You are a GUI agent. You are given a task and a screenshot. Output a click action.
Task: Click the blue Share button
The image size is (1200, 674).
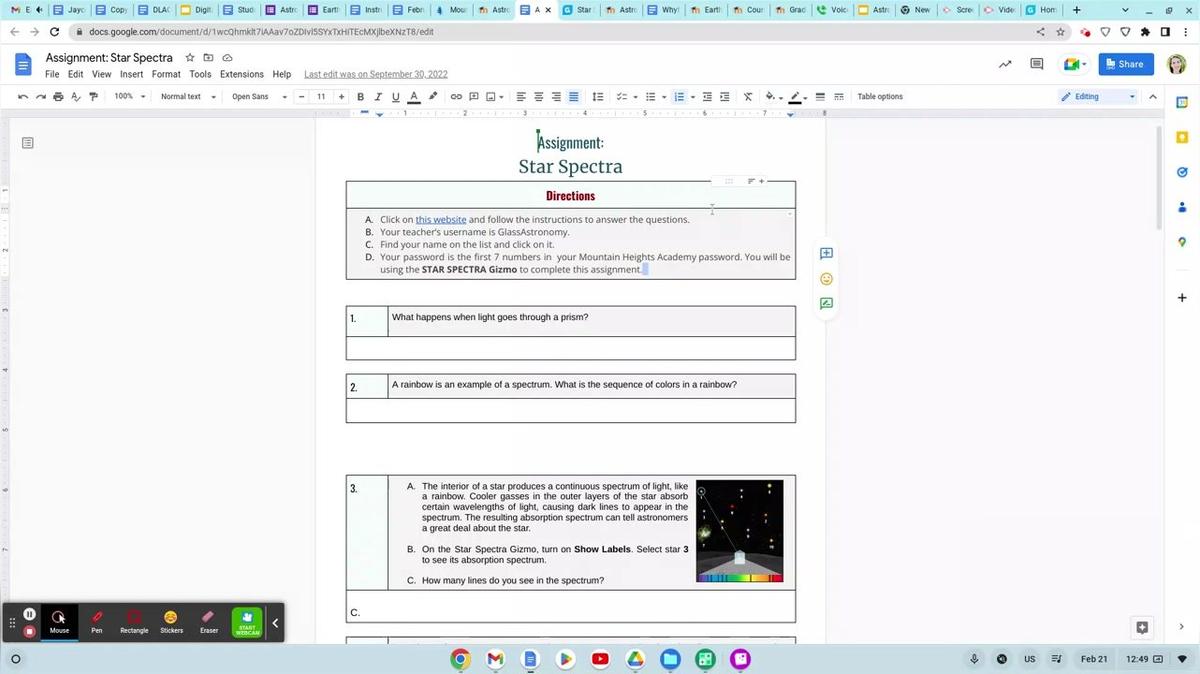pos(1121,64)
